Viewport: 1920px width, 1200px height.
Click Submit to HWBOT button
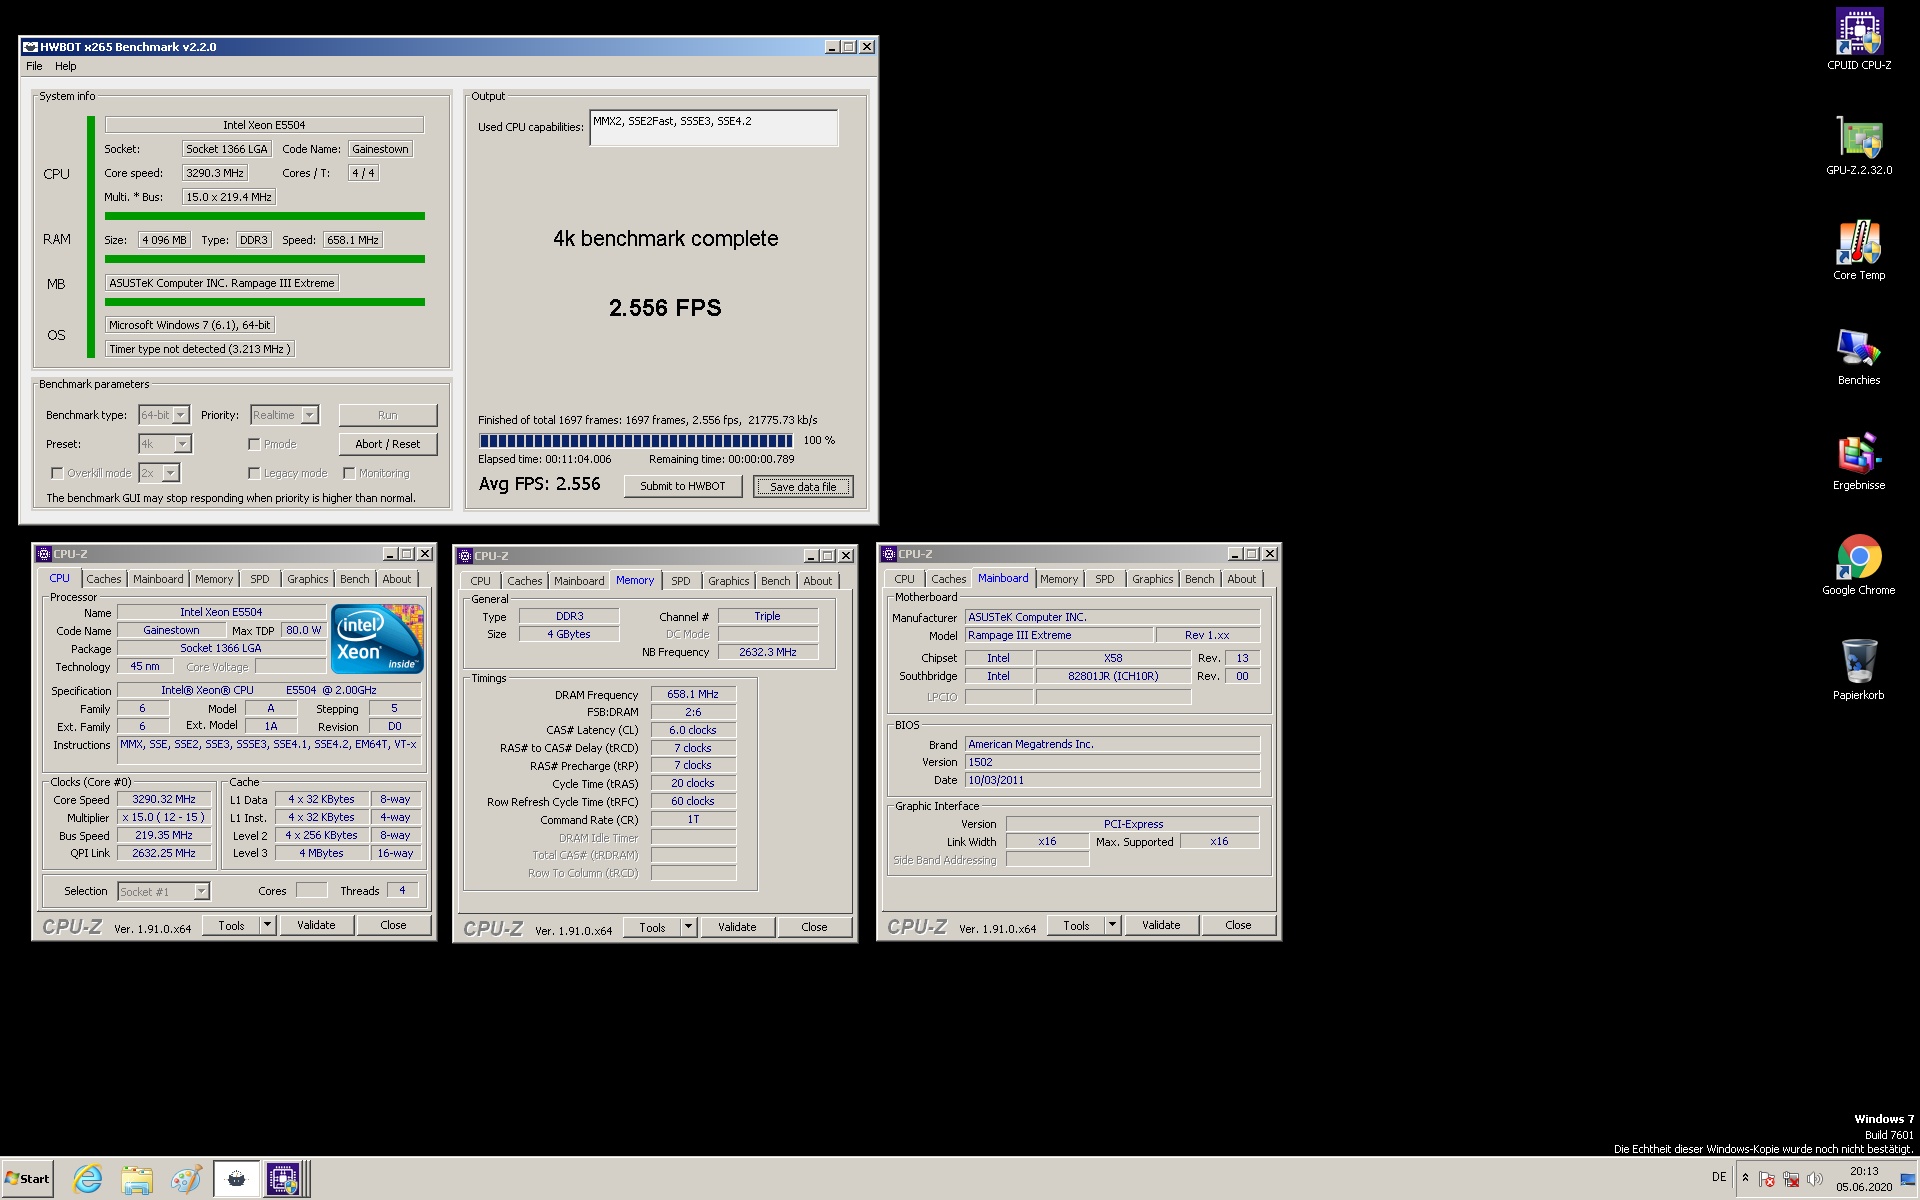click(x=683, y=486)
